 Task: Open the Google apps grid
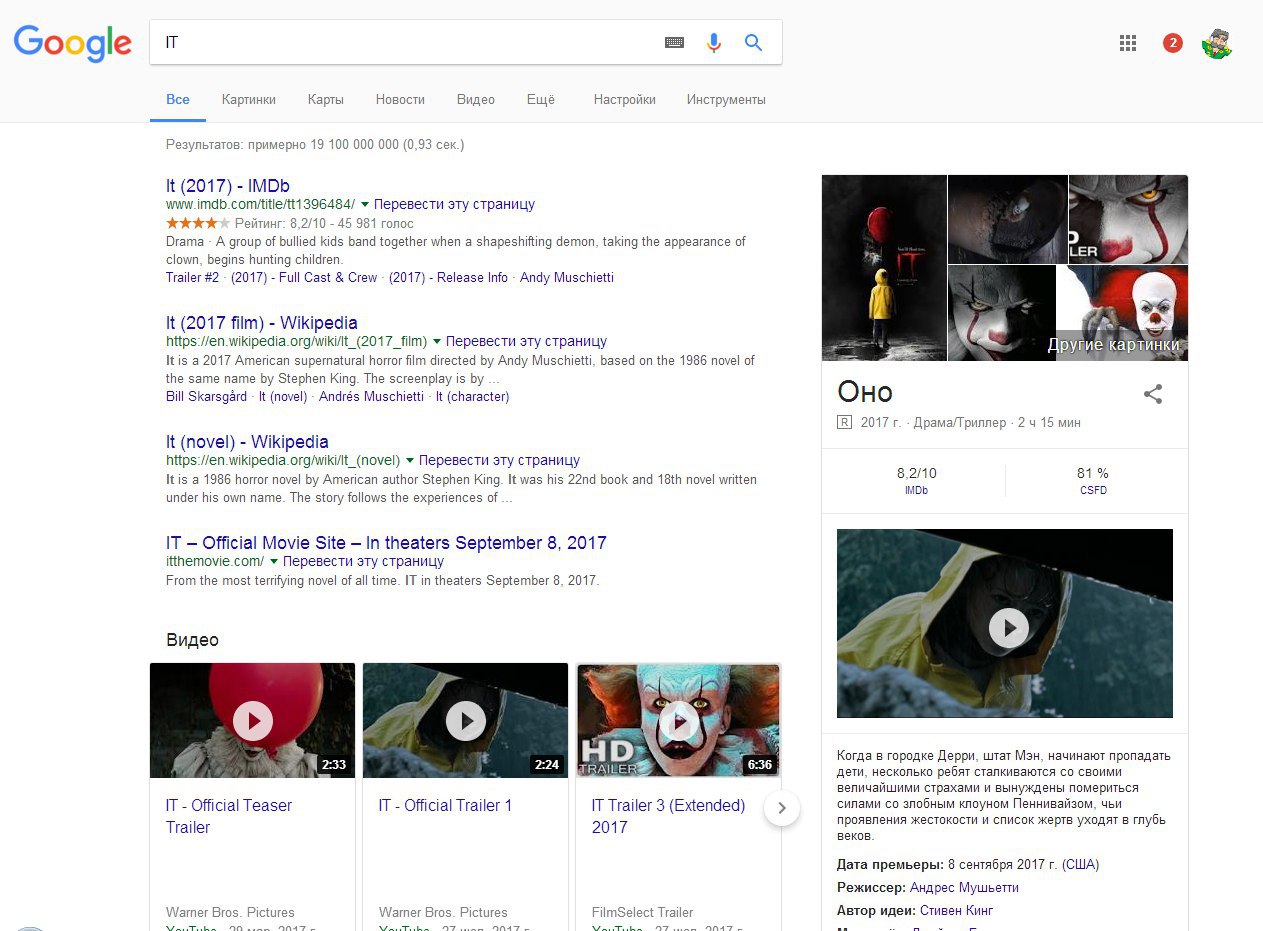(1128, 43)
